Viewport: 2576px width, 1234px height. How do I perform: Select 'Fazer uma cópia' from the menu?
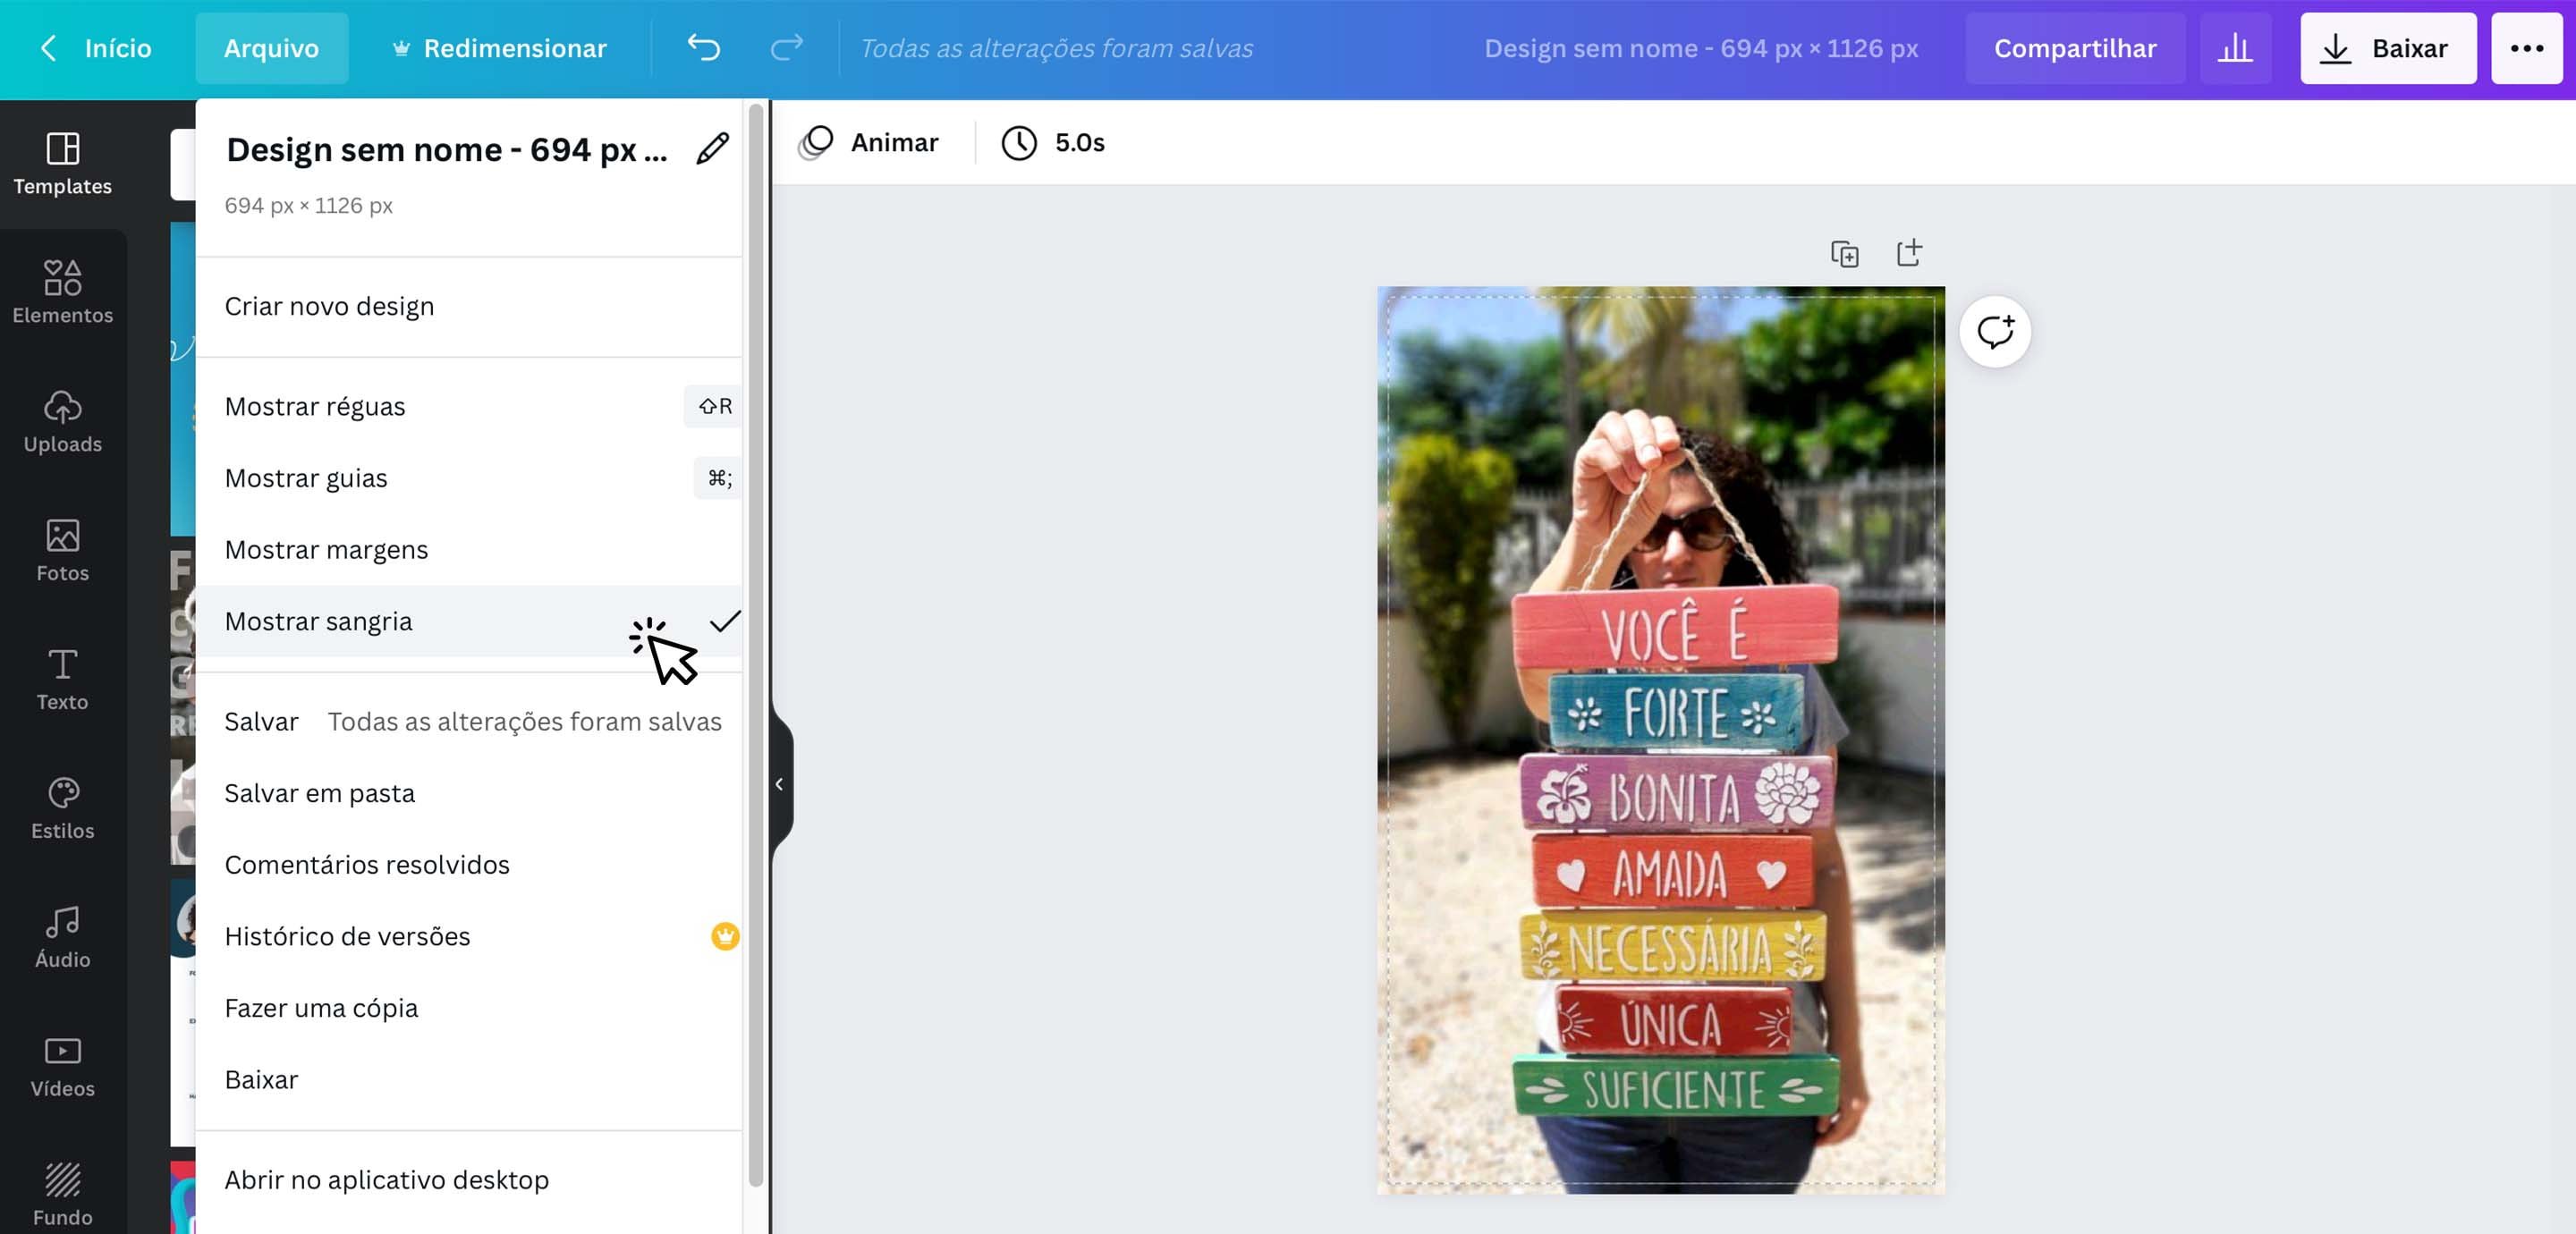[321, 1008]
